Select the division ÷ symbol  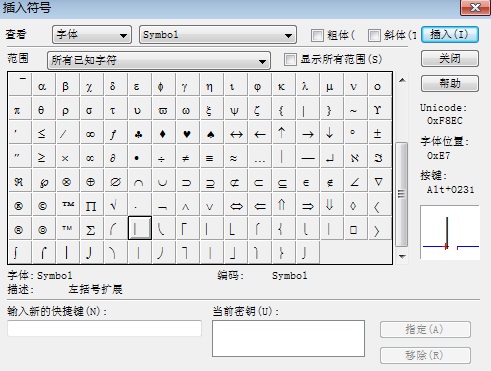(164, 156)
